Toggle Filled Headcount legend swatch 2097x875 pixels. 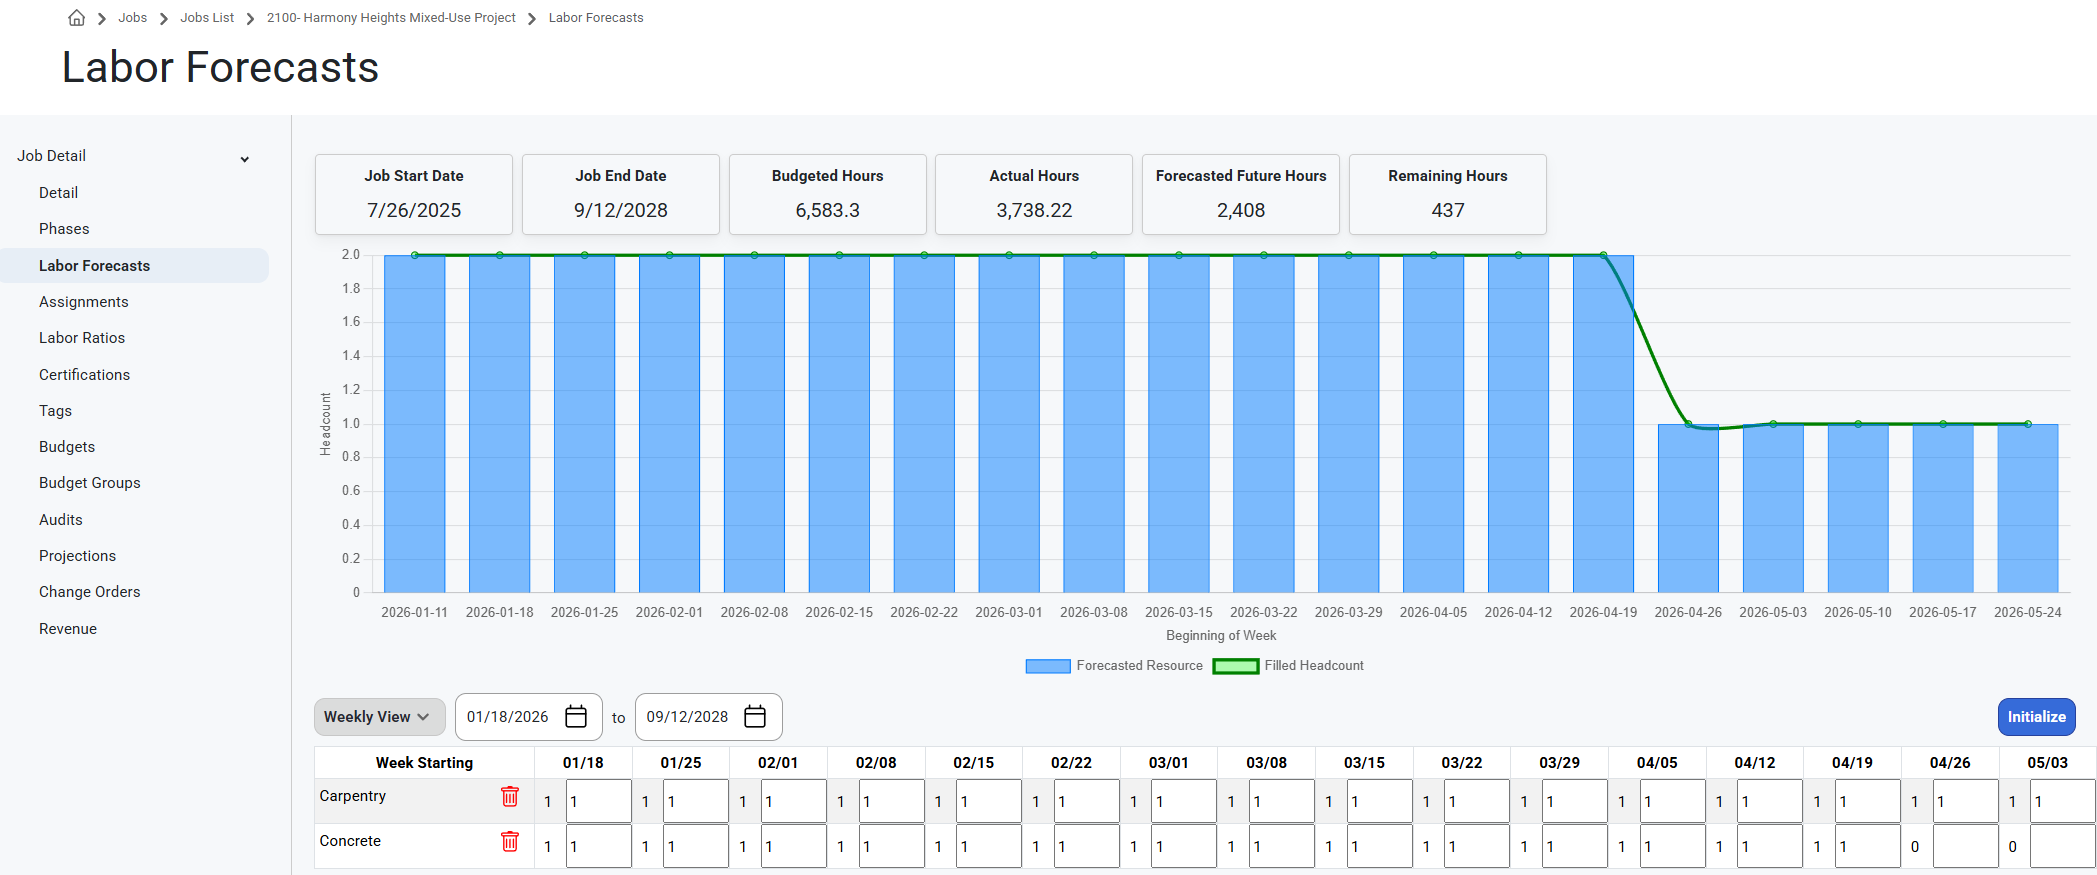point(1236,666)
